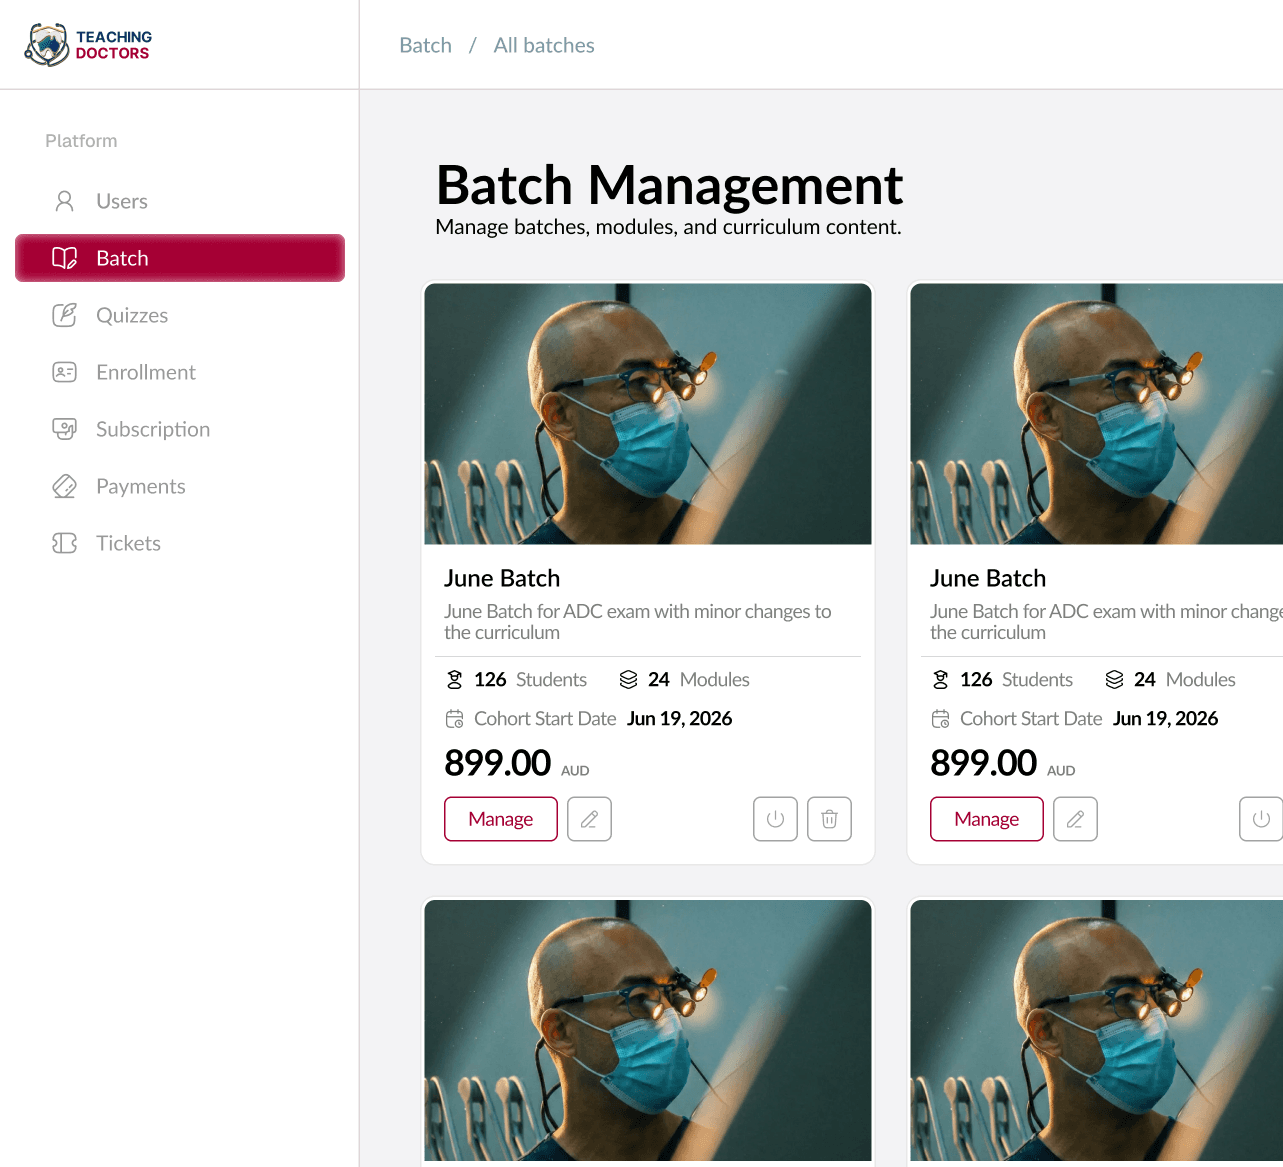Click "Jun 19, 2026" on the top-left card

pos(680,719)
